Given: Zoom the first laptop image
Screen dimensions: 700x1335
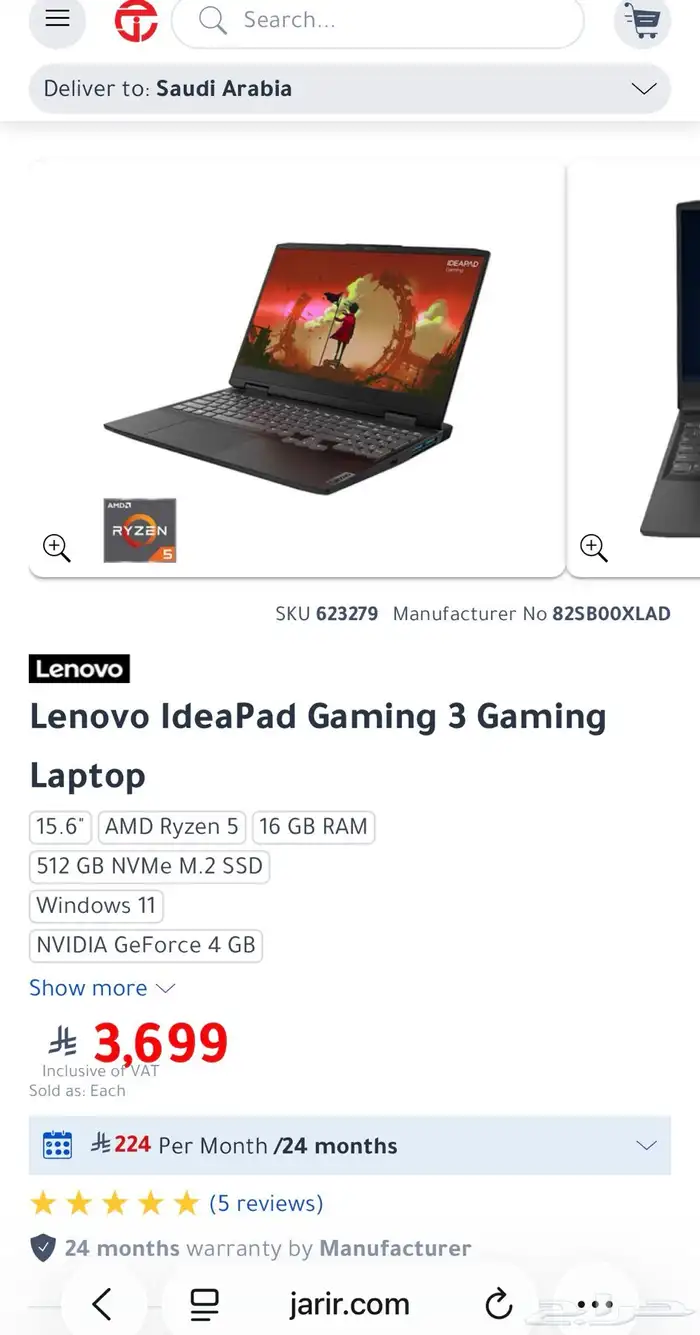Looking at the screenshot, I should pyautogui.click(x=56, y=547).
